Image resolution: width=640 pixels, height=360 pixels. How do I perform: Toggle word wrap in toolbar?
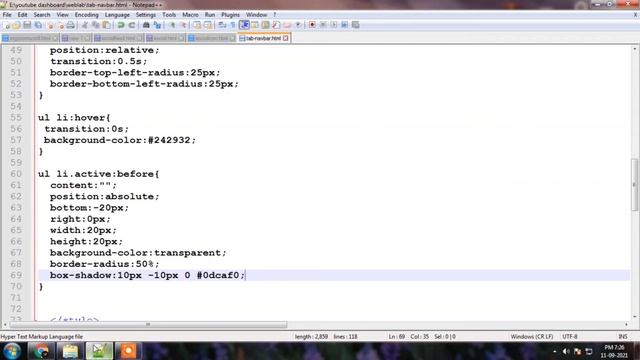[222, 25]
